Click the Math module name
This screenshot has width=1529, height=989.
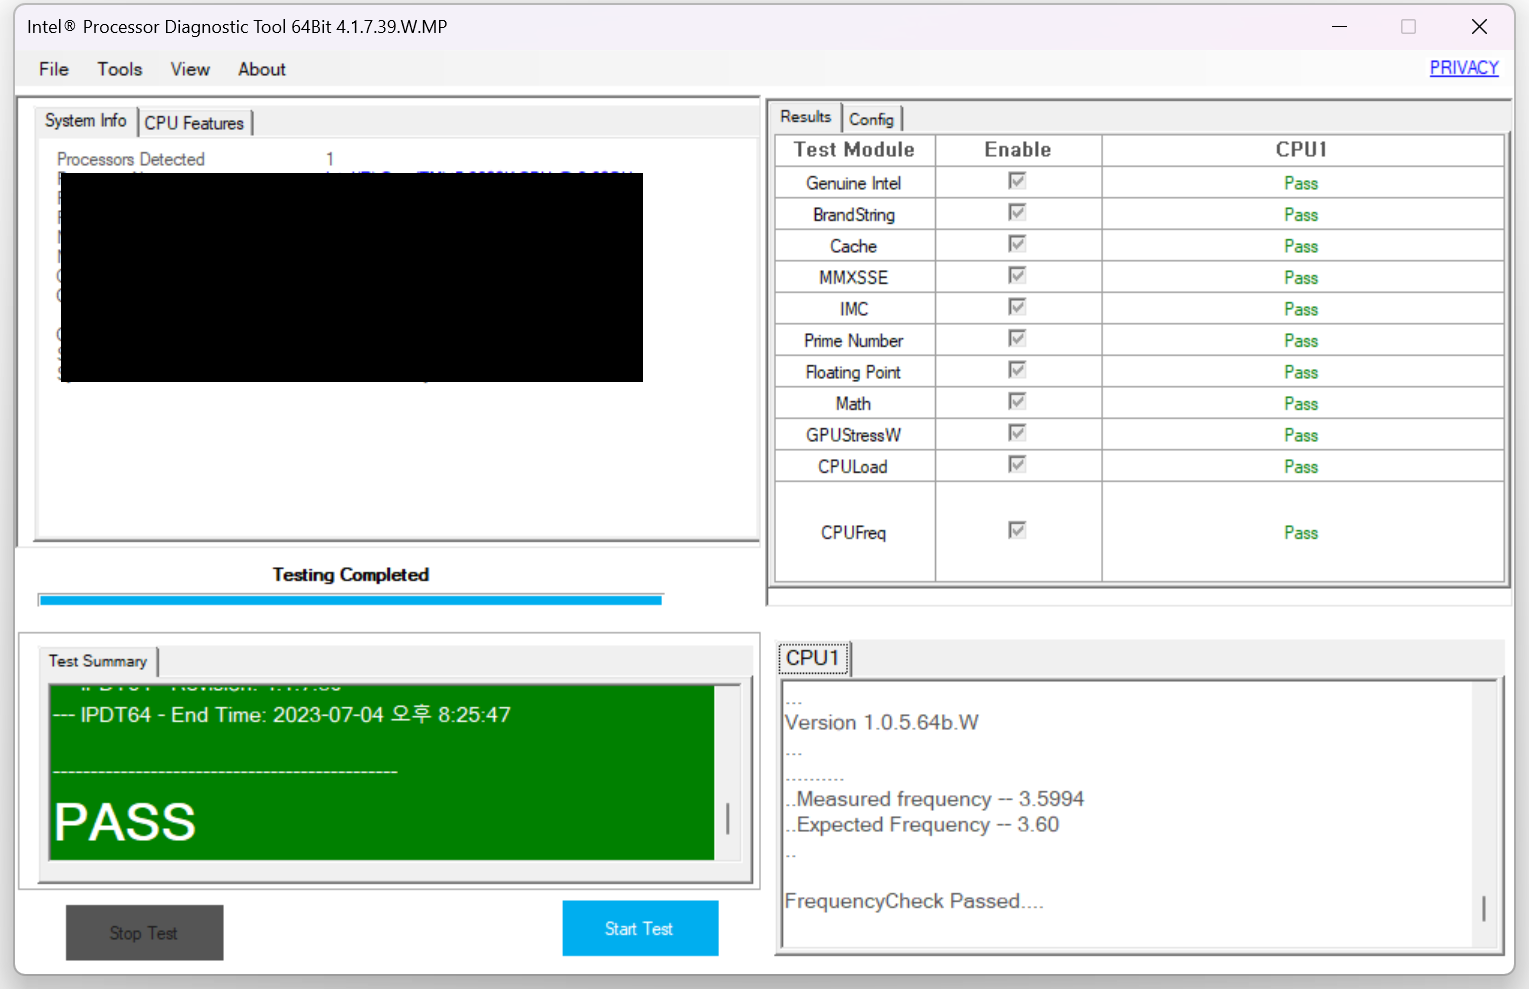[x=854, y=404]
